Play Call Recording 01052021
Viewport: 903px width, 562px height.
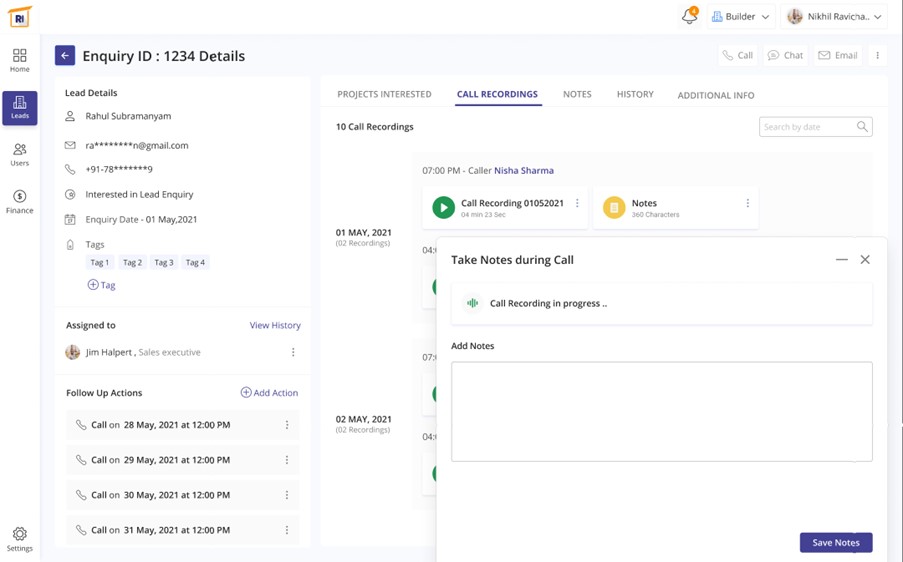(443, 207)
